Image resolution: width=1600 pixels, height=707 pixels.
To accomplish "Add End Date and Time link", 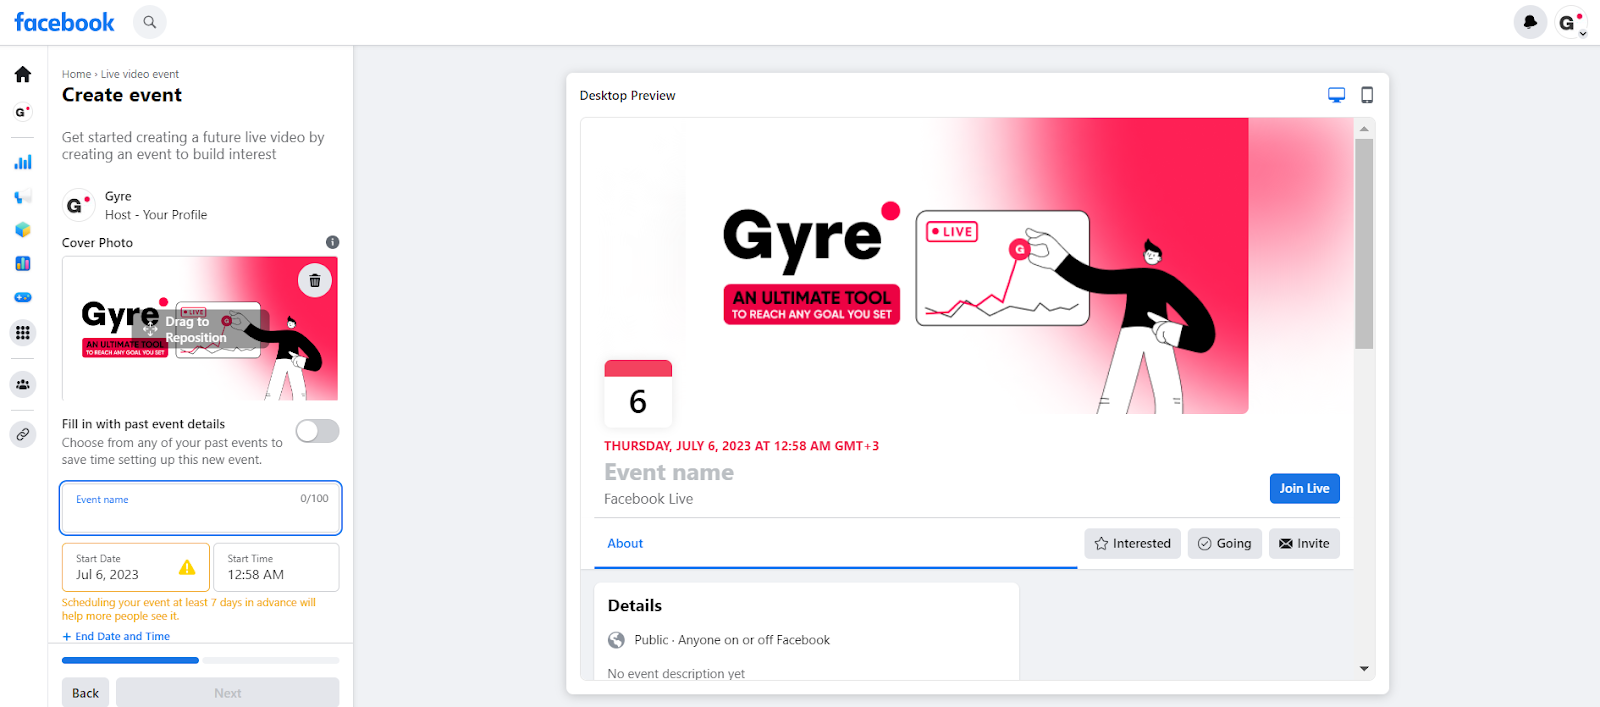I will click(116, 636).
